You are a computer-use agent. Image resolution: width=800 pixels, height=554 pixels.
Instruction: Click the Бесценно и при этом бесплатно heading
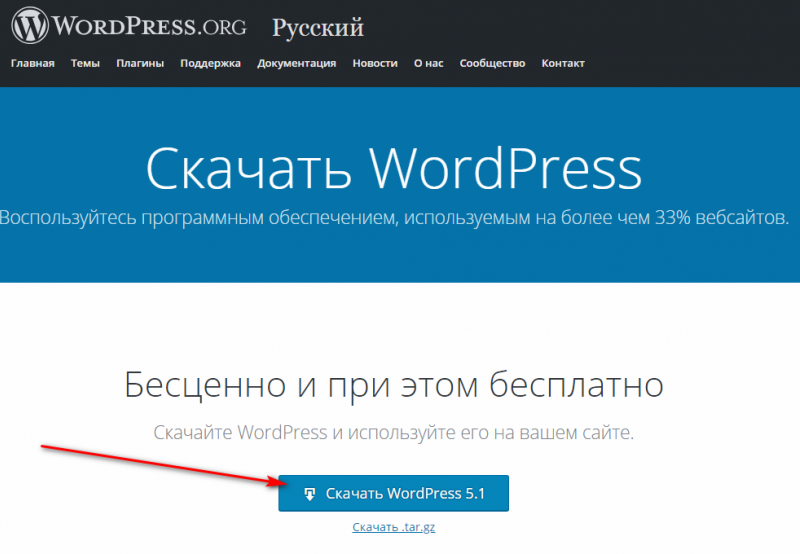click(x=393, y=385)
